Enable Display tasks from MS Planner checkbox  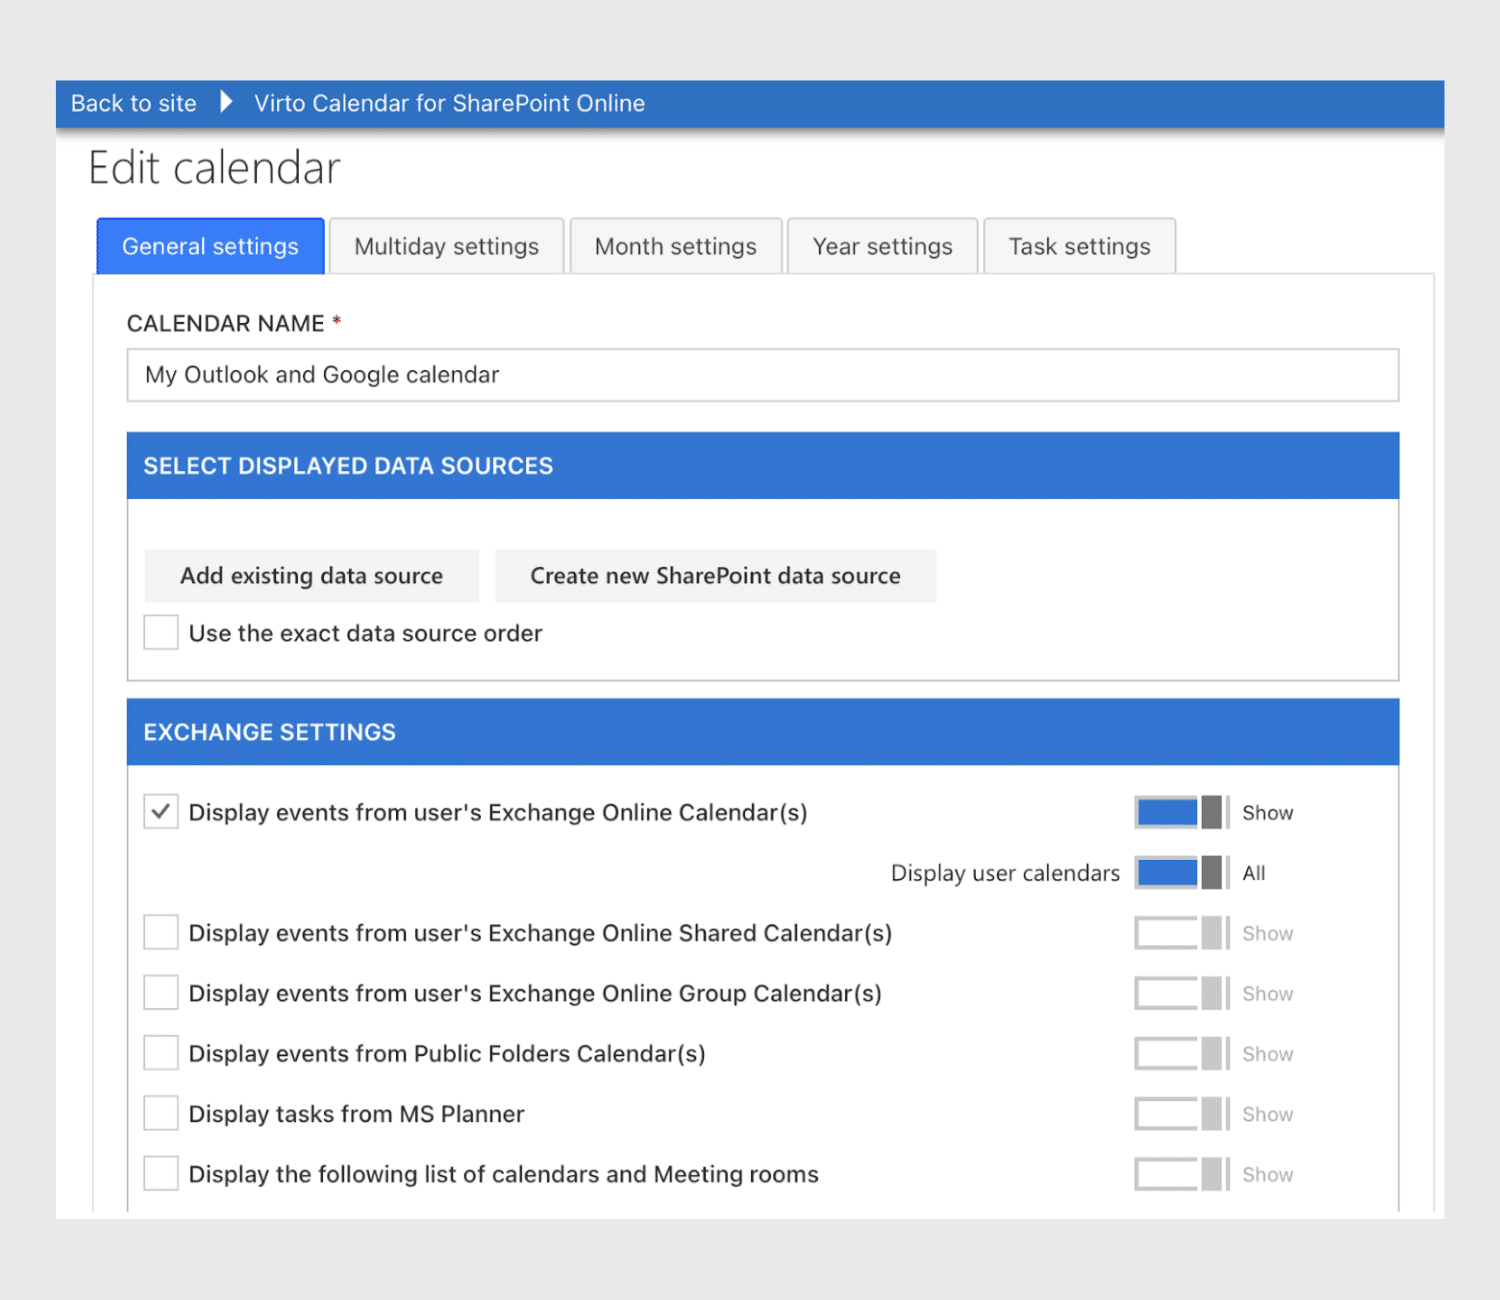pyautogui.click(x=161, y=1114)
